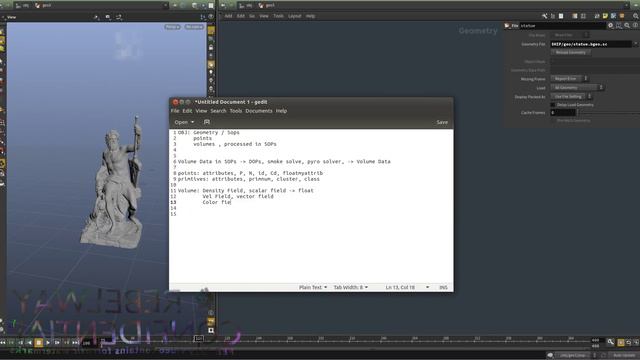Click the Cache Frames value field
Image resolution: width=640 pixels, height=360 pixels.
(563, 112)
